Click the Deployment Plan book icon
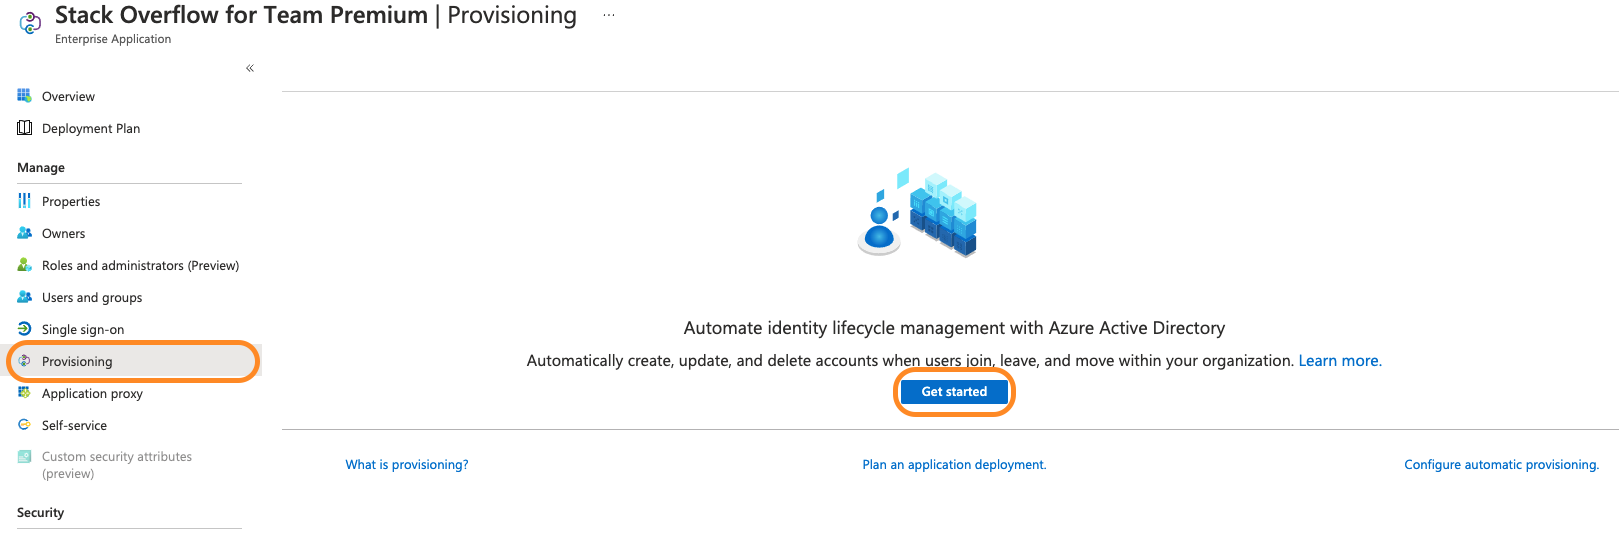Screen dimensions: 1619x534 24,128
